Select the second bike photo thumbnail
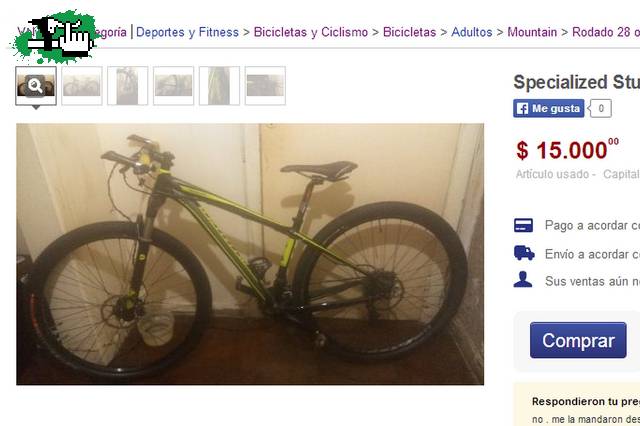This screenshot has height=426, width=640. [x=82, y=86]
